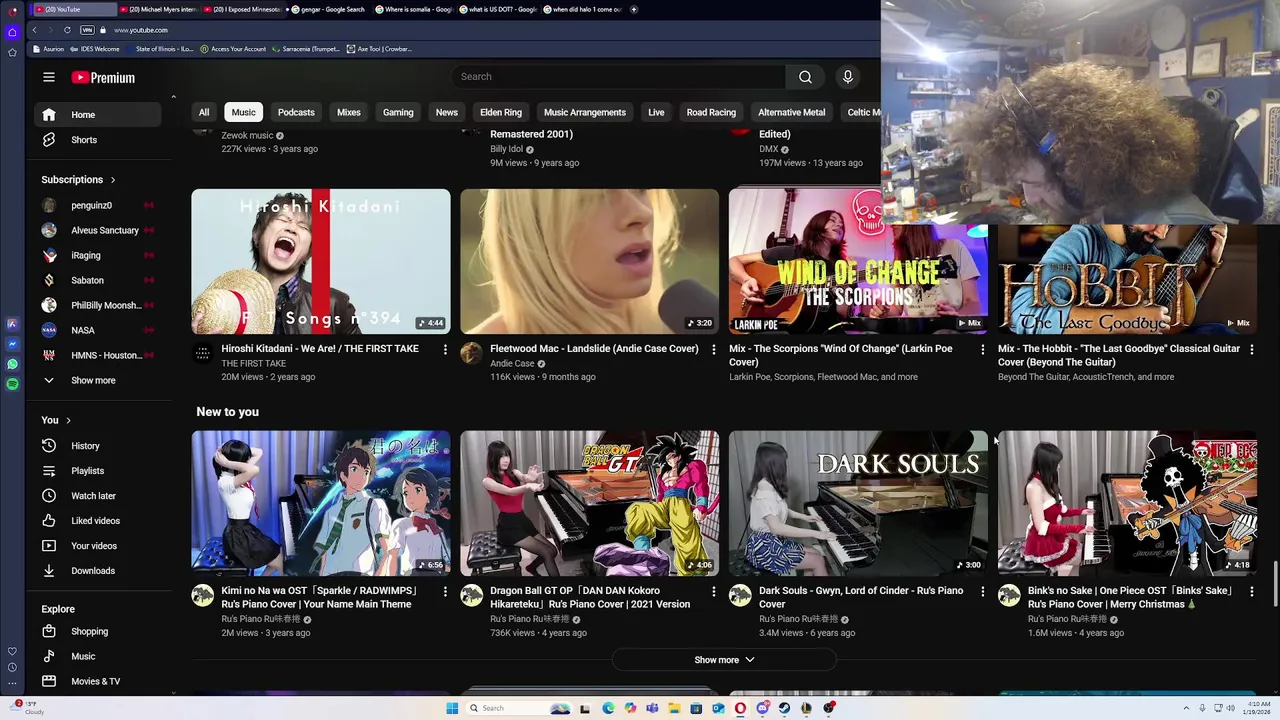Open the Sabaton subscription channel
This screenshot has width=1280, height=720.
(x=97, y=280)
